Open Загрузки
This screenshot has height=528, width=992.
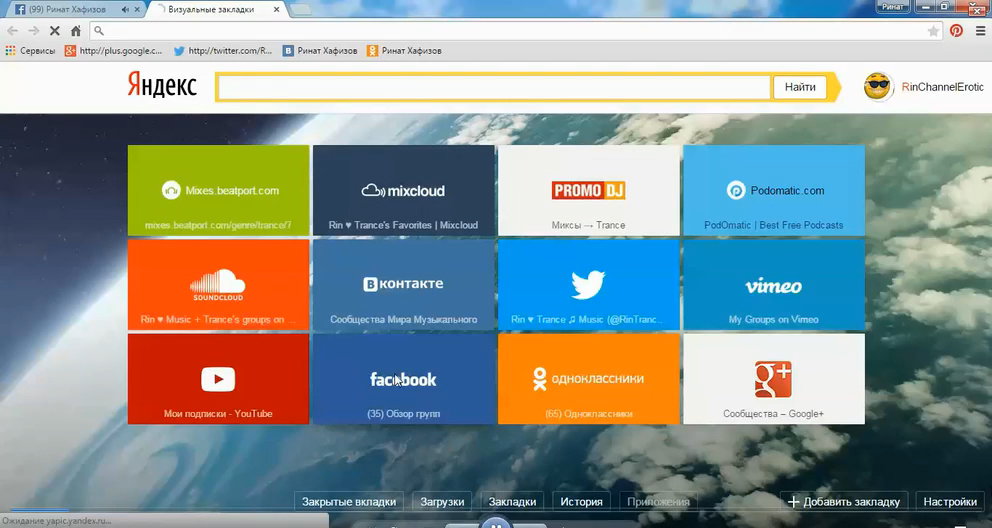click(442, 501)
